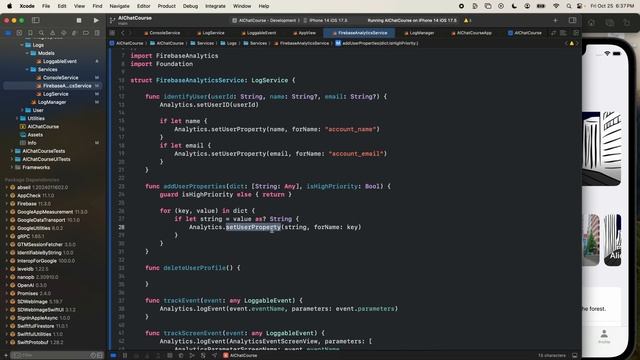Open the editor options lines icon
Image resolution: width=640 pixels, height=360 pixels.
[x=563, y=33]
